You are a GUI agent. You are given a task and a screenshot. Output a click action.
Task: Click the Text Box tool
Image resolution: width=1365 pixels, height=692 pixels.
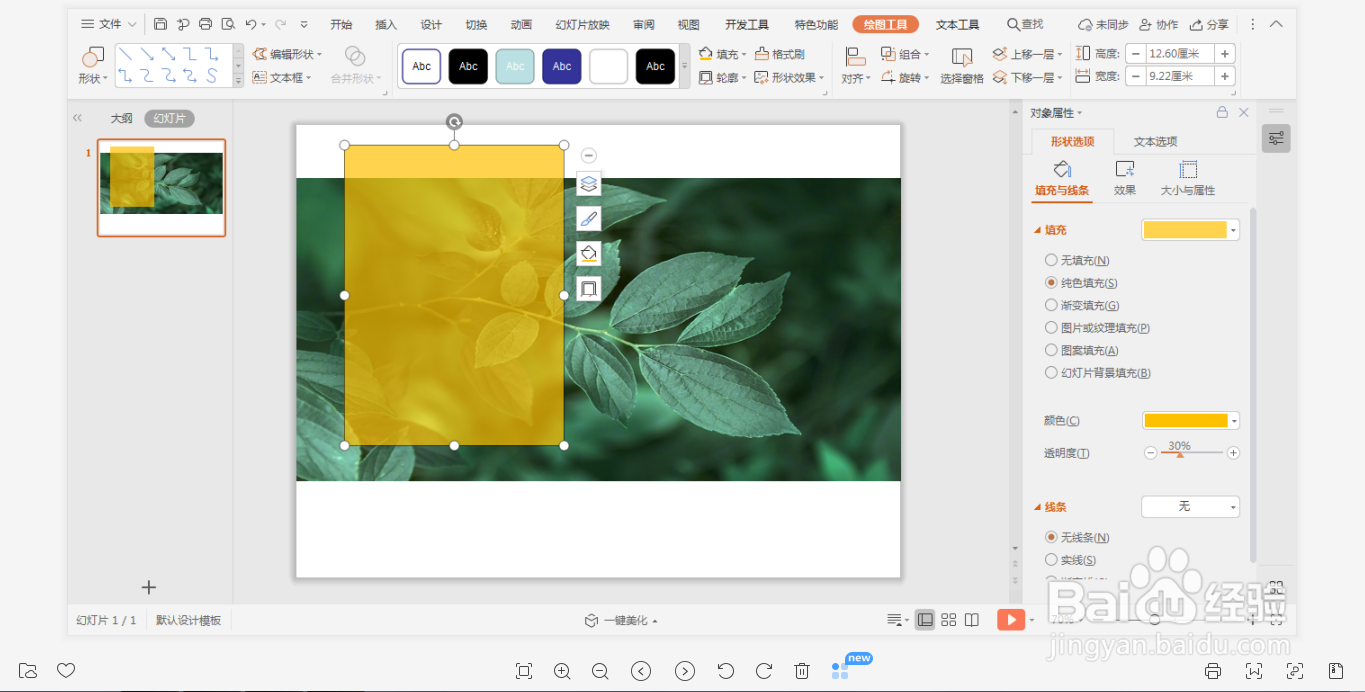click(282, 77)
